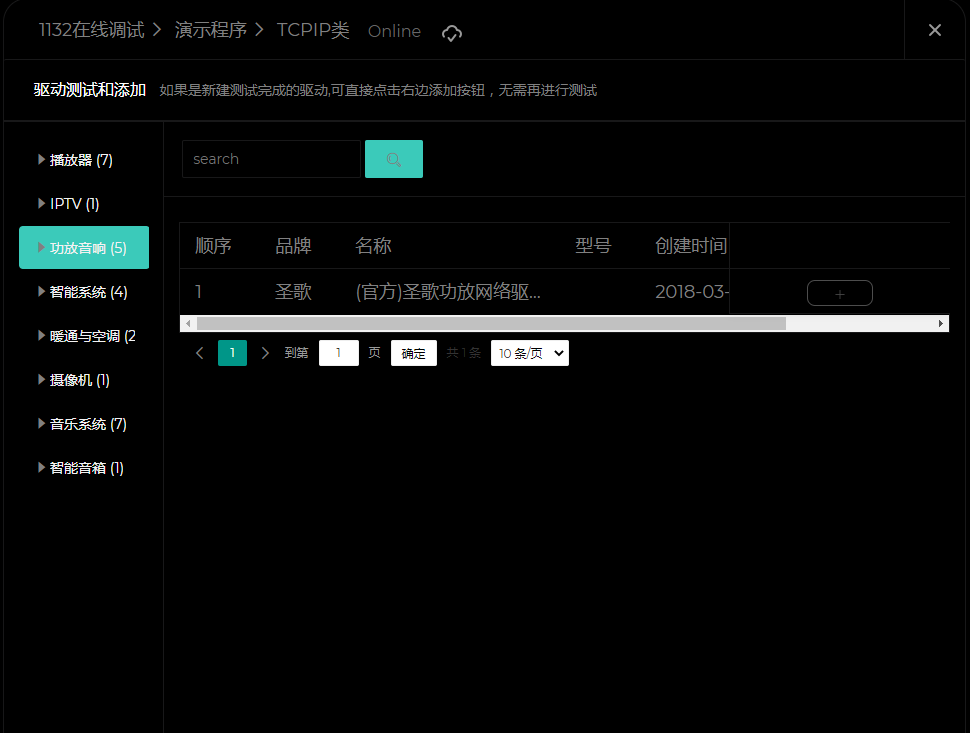
Task: Select the 功放音响 (5) category
Action: [x=87, y=248]
